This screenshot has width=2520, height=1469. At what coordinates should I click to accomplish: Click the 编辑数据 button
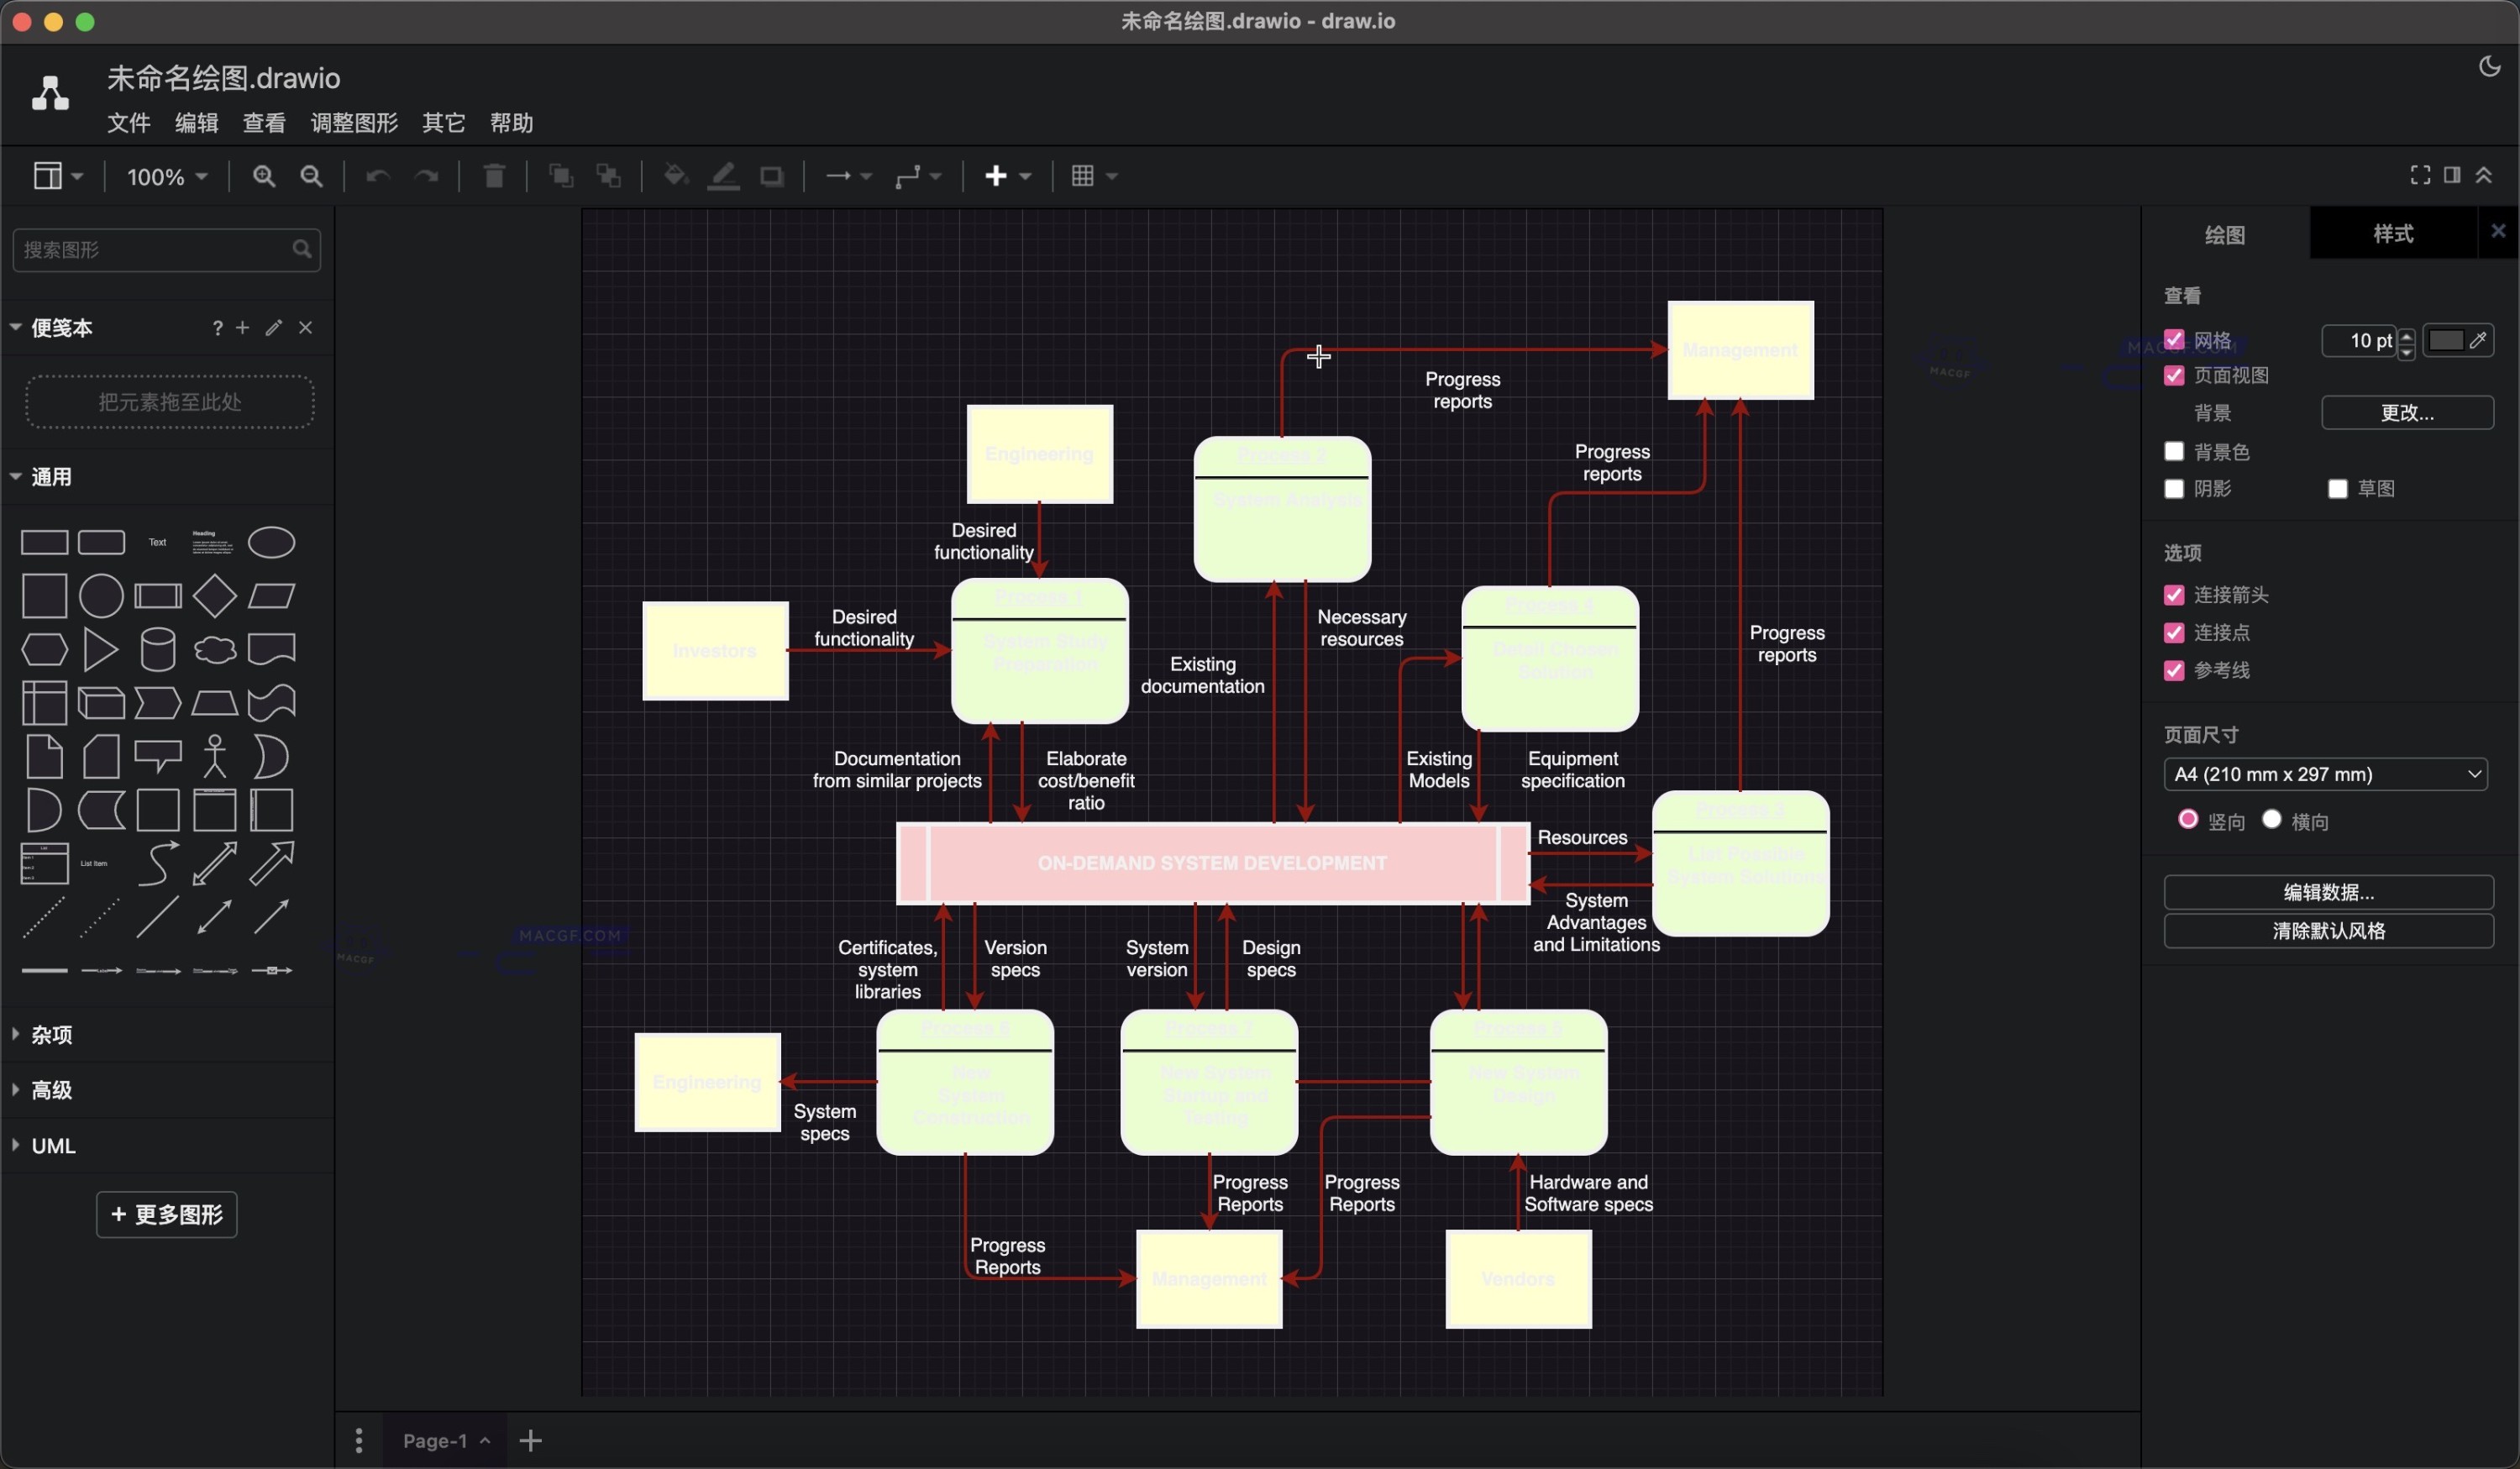2328,892
